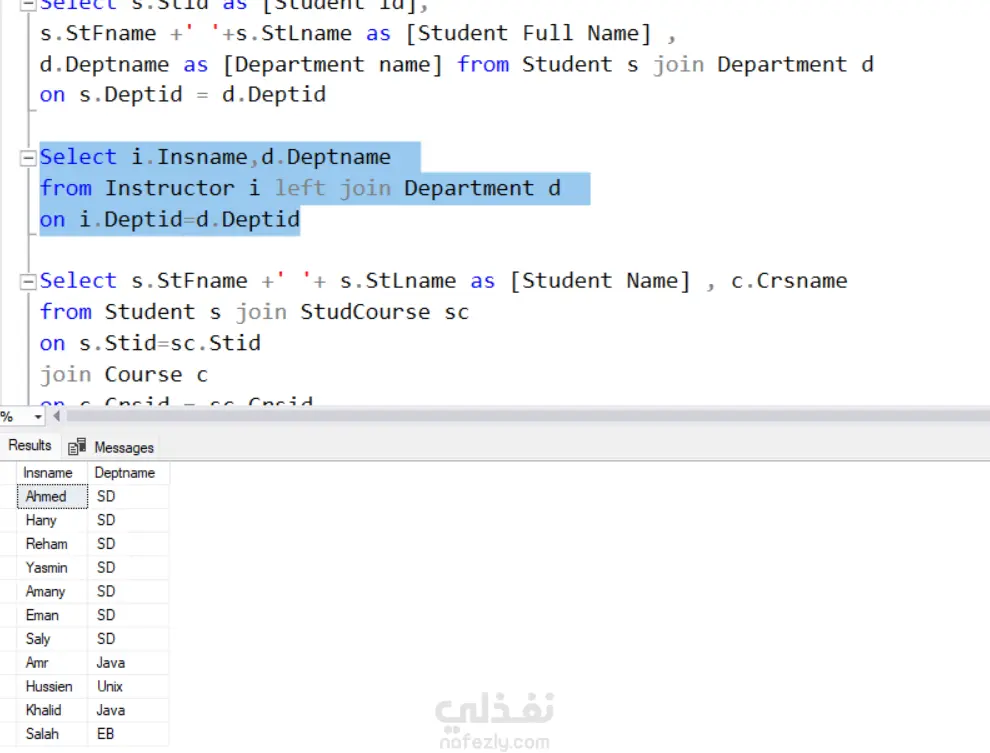Open the zoom percentage dropdown

click(38, 417)
